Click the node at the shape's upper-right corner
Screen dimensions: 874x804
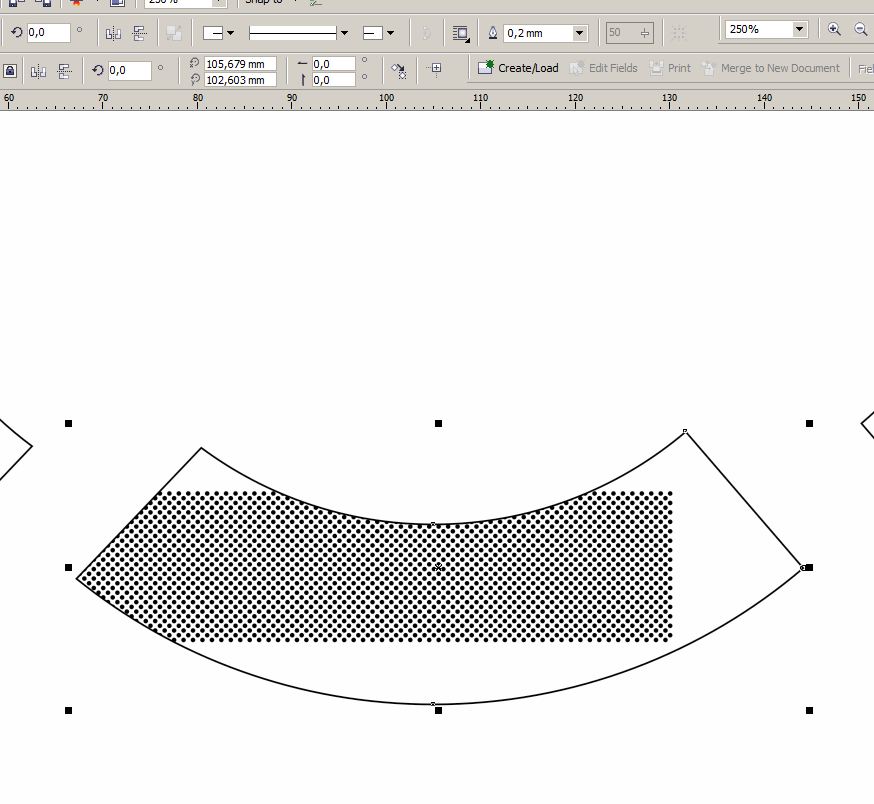tap(685, 432)
